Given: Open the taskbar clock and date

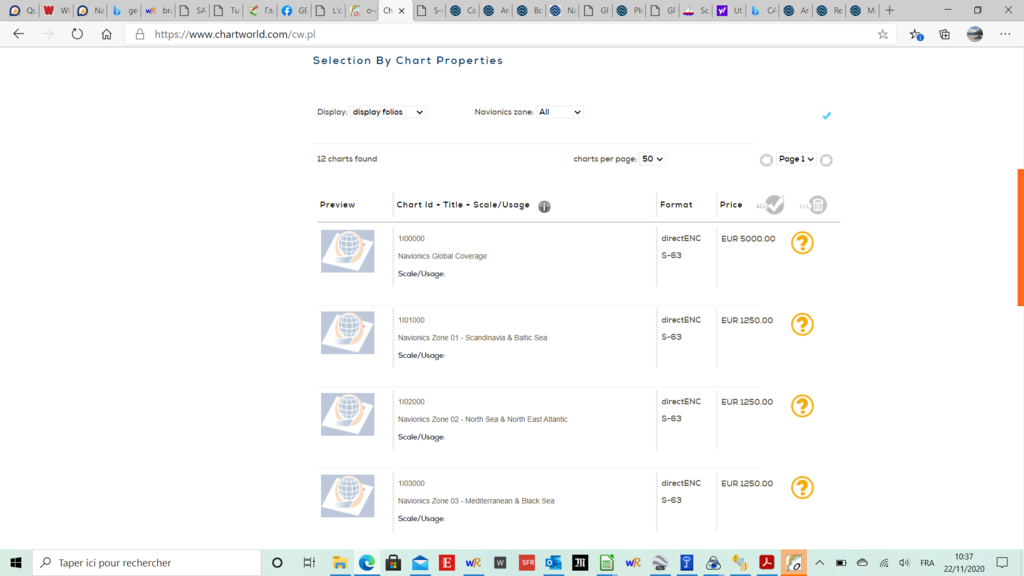Looking at the screenshot, I should click(964, 562).
